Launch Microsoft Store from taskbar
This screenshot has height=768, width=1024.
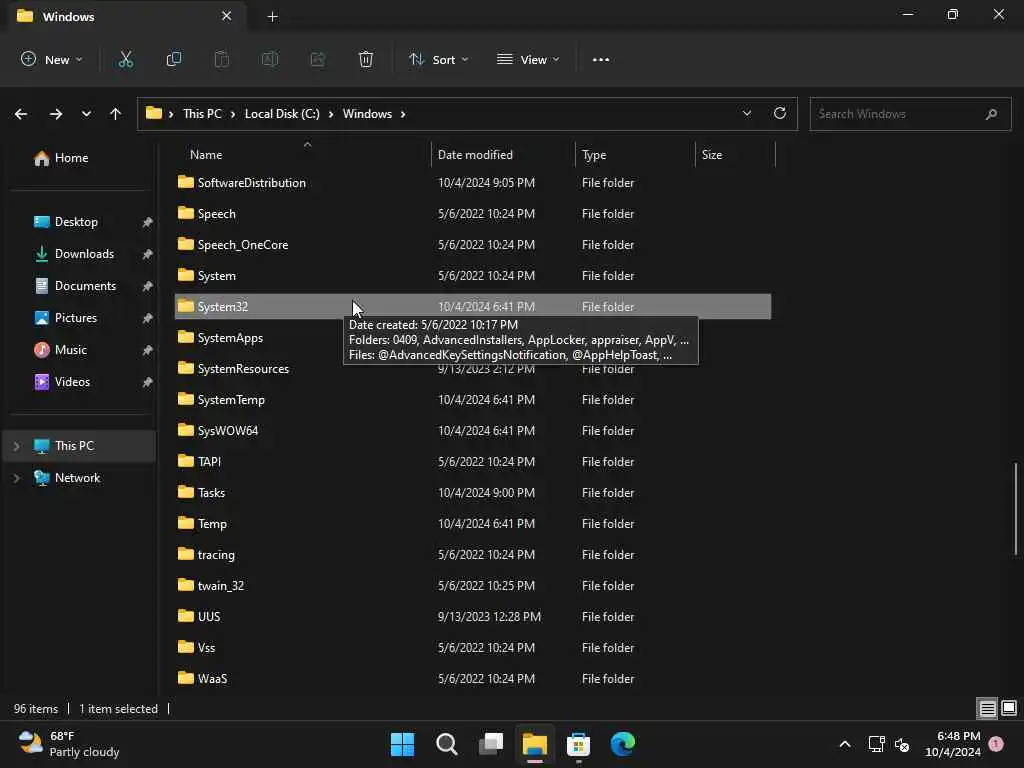tap(579, 744)
